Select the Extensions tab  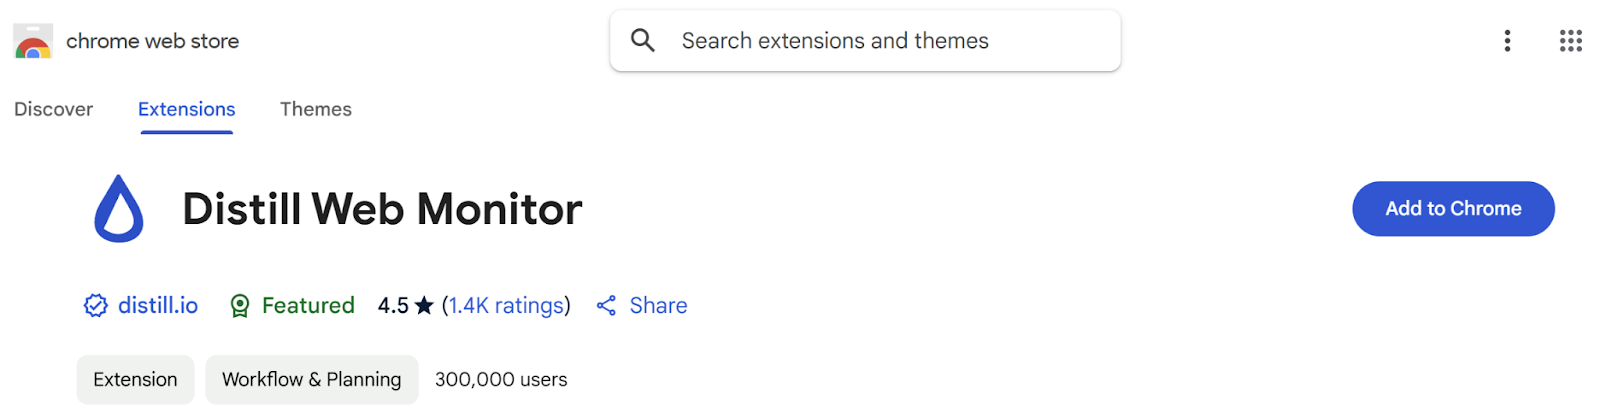[x=187, y=109]
